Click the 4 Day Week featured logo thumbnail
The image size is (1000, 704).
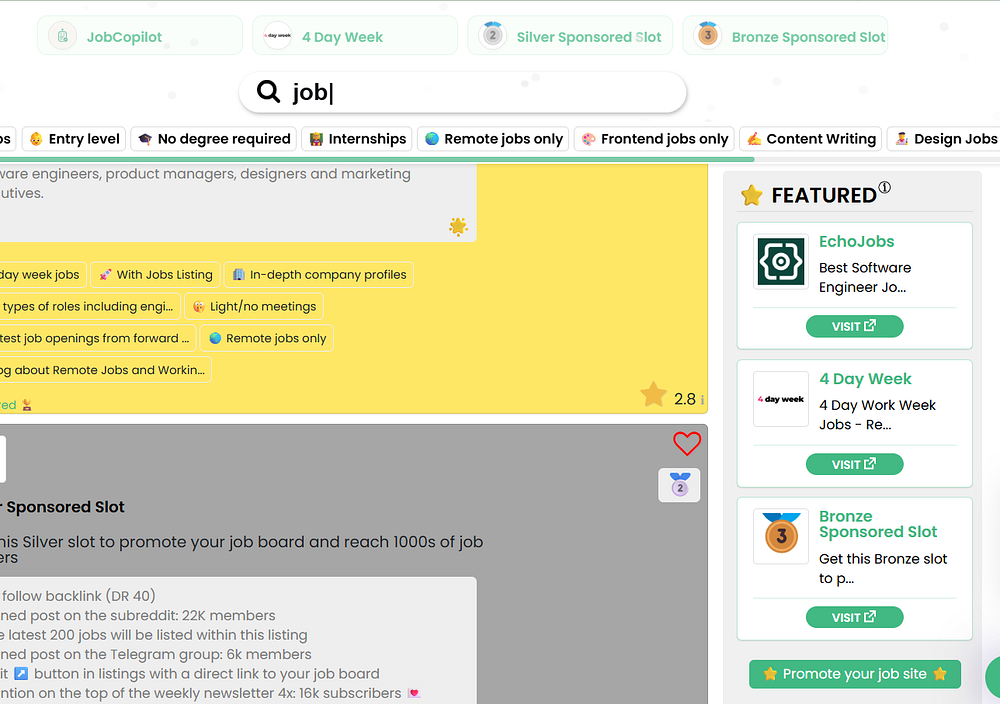(781, 399)
